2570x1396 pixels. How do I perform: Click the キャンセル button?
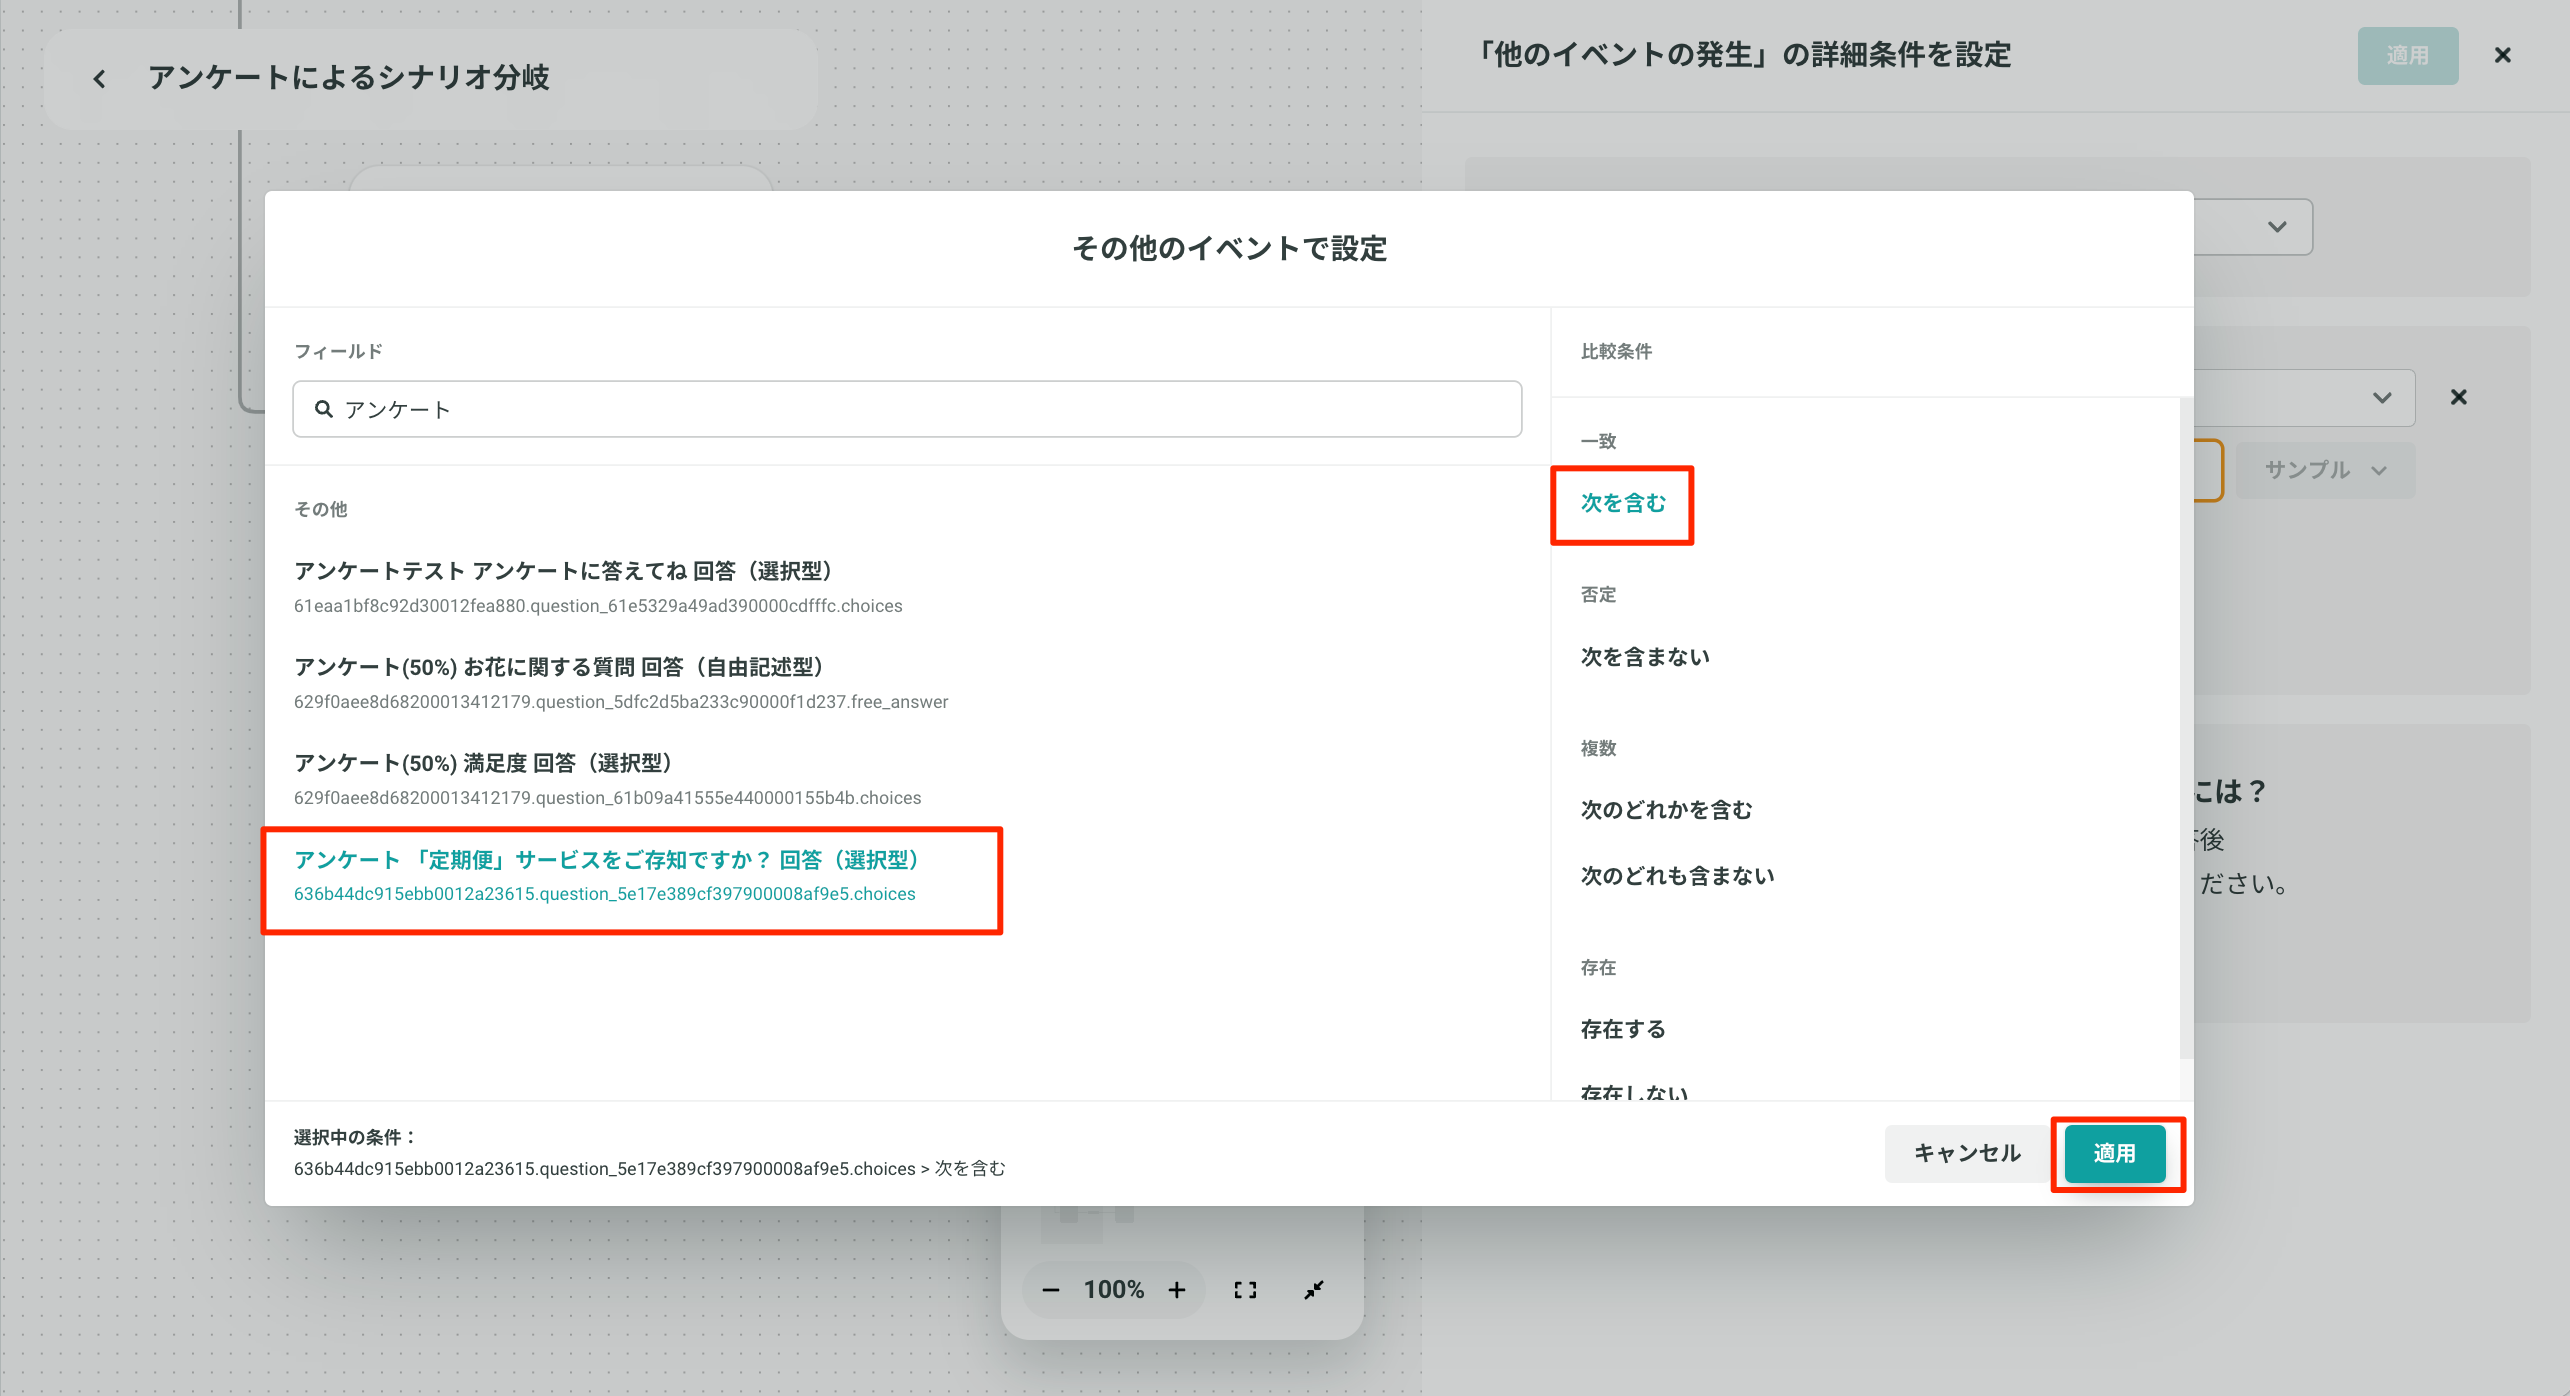(1967, 1153)
